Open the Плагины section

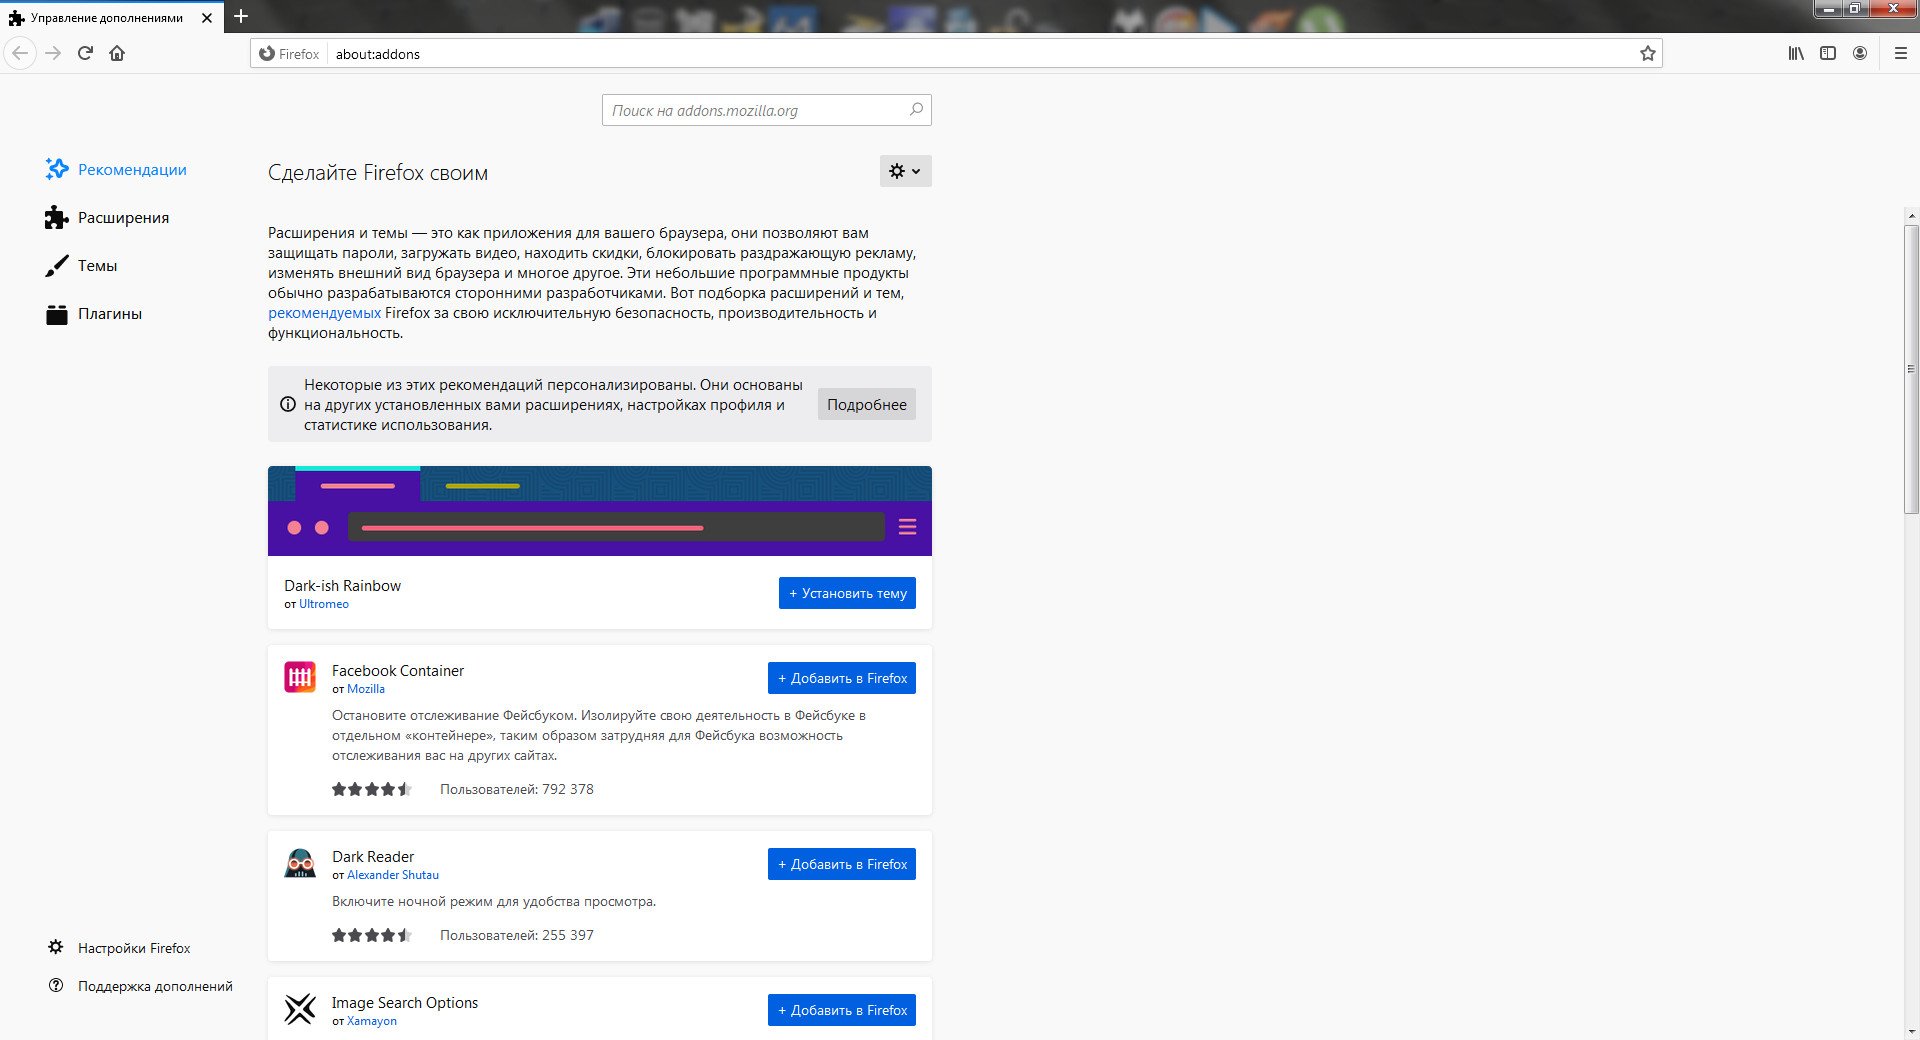click(110, 314)
